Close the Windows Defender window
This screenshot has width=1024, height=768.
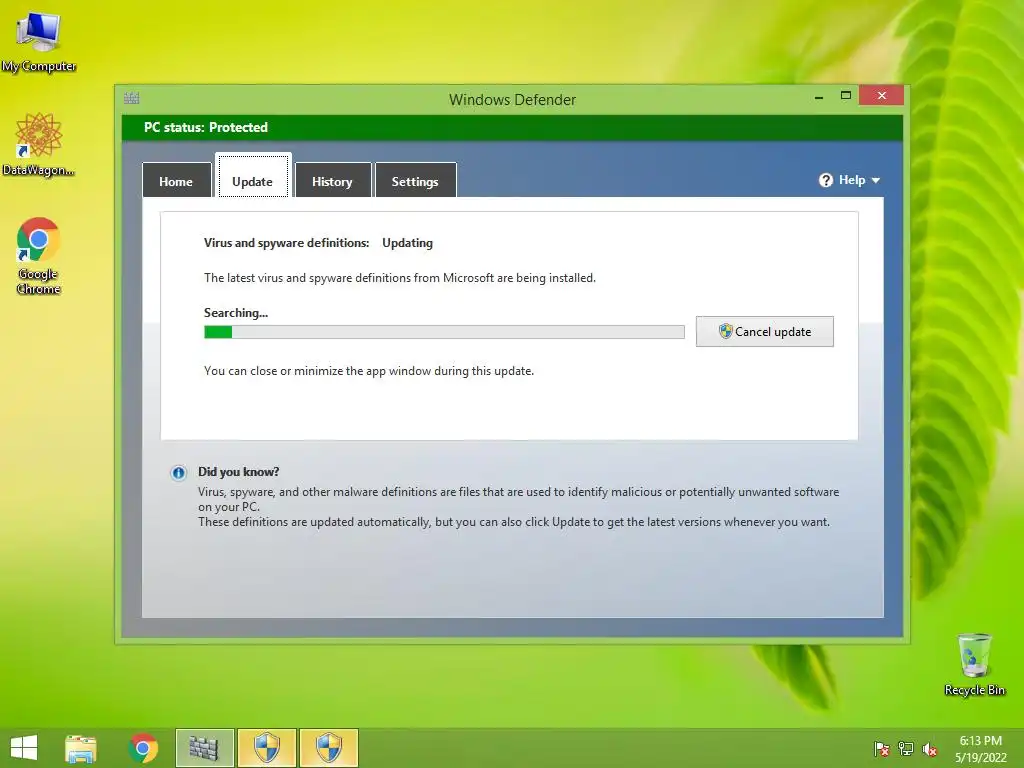point(882,95)
